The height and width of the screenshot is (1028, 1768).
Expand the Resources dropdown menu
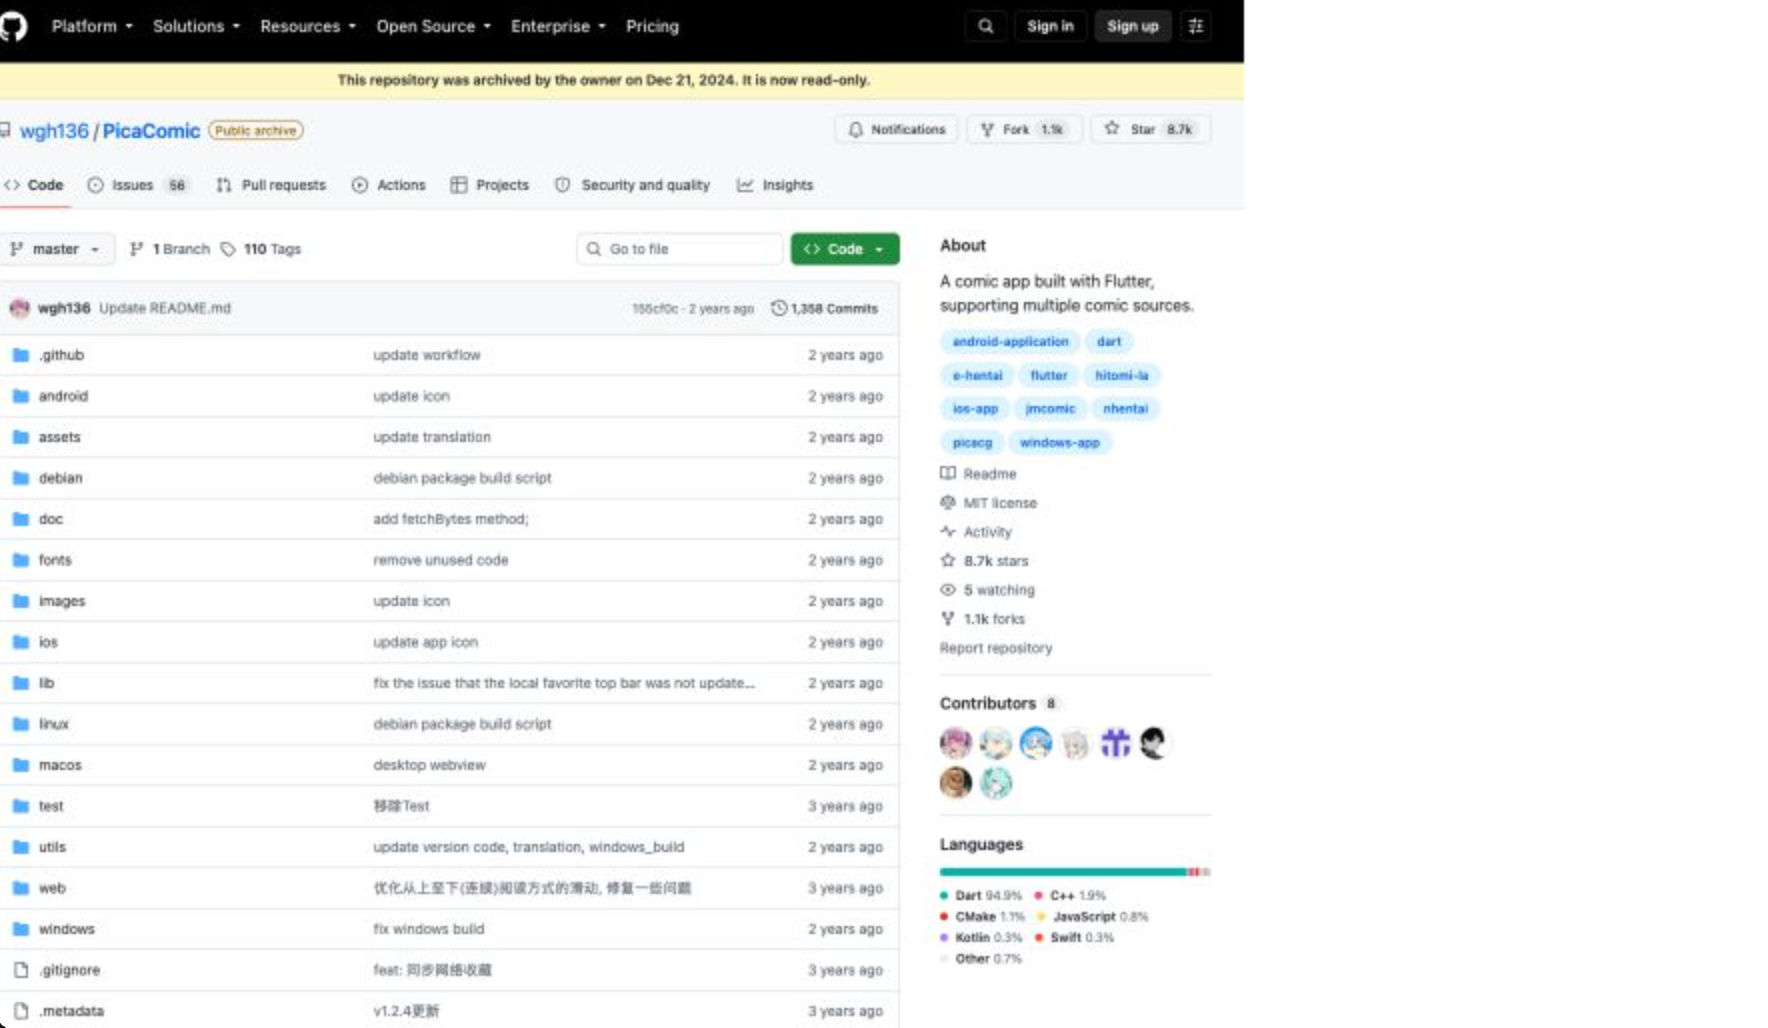click(x=308, y=26)
